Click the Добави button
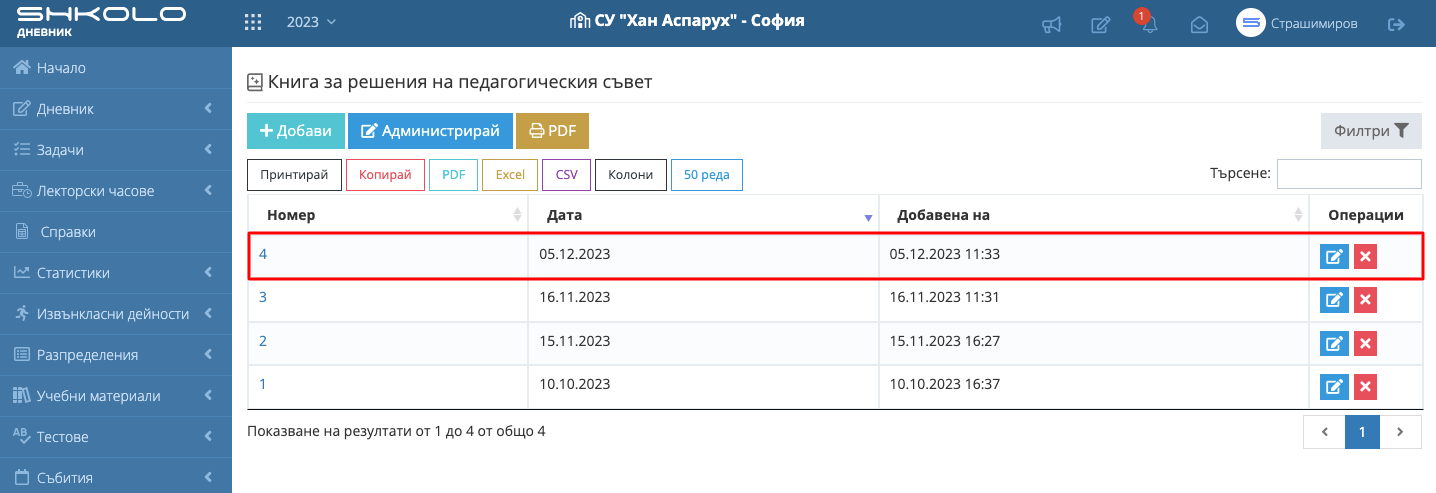The height and width of the screenshot is (493, 1436). pyautogui.click(x=296, y=131)
